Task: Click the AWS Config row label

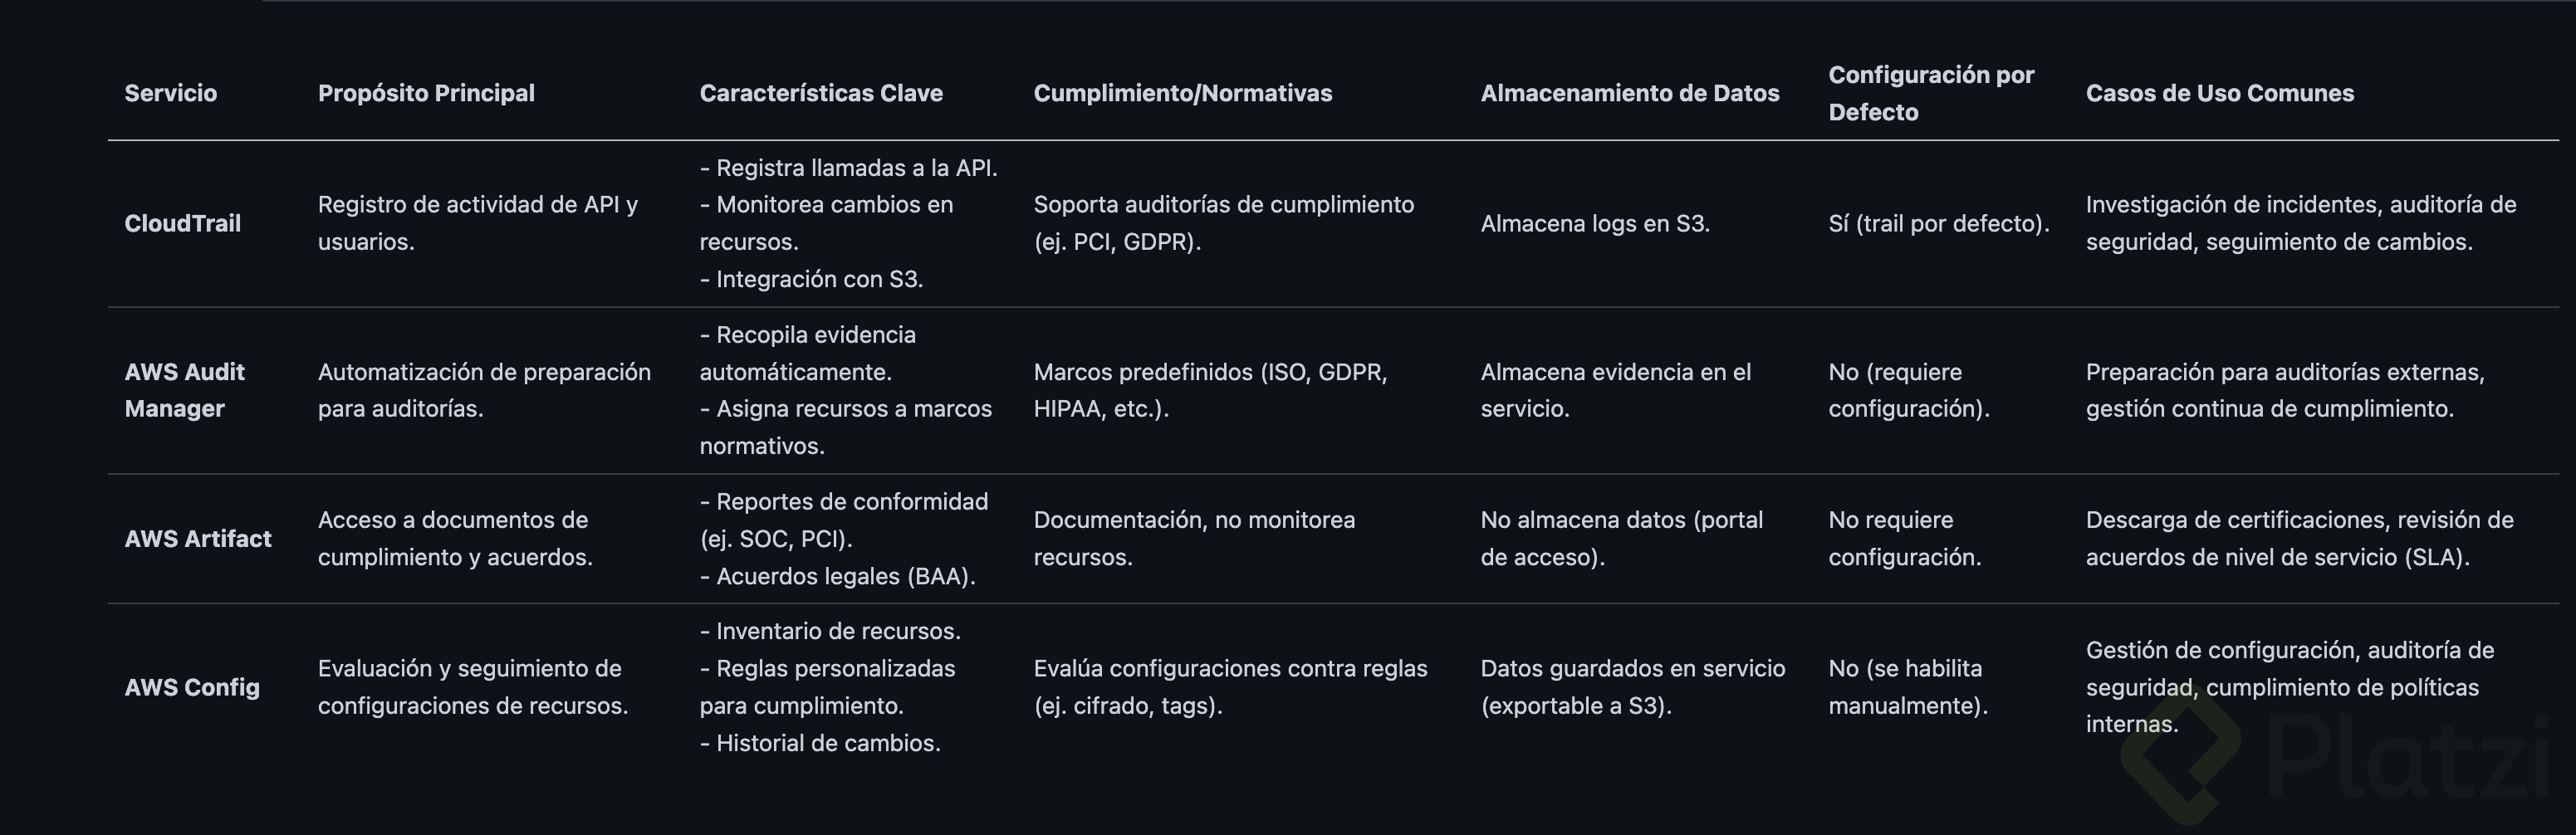Action: click(191, 687)
